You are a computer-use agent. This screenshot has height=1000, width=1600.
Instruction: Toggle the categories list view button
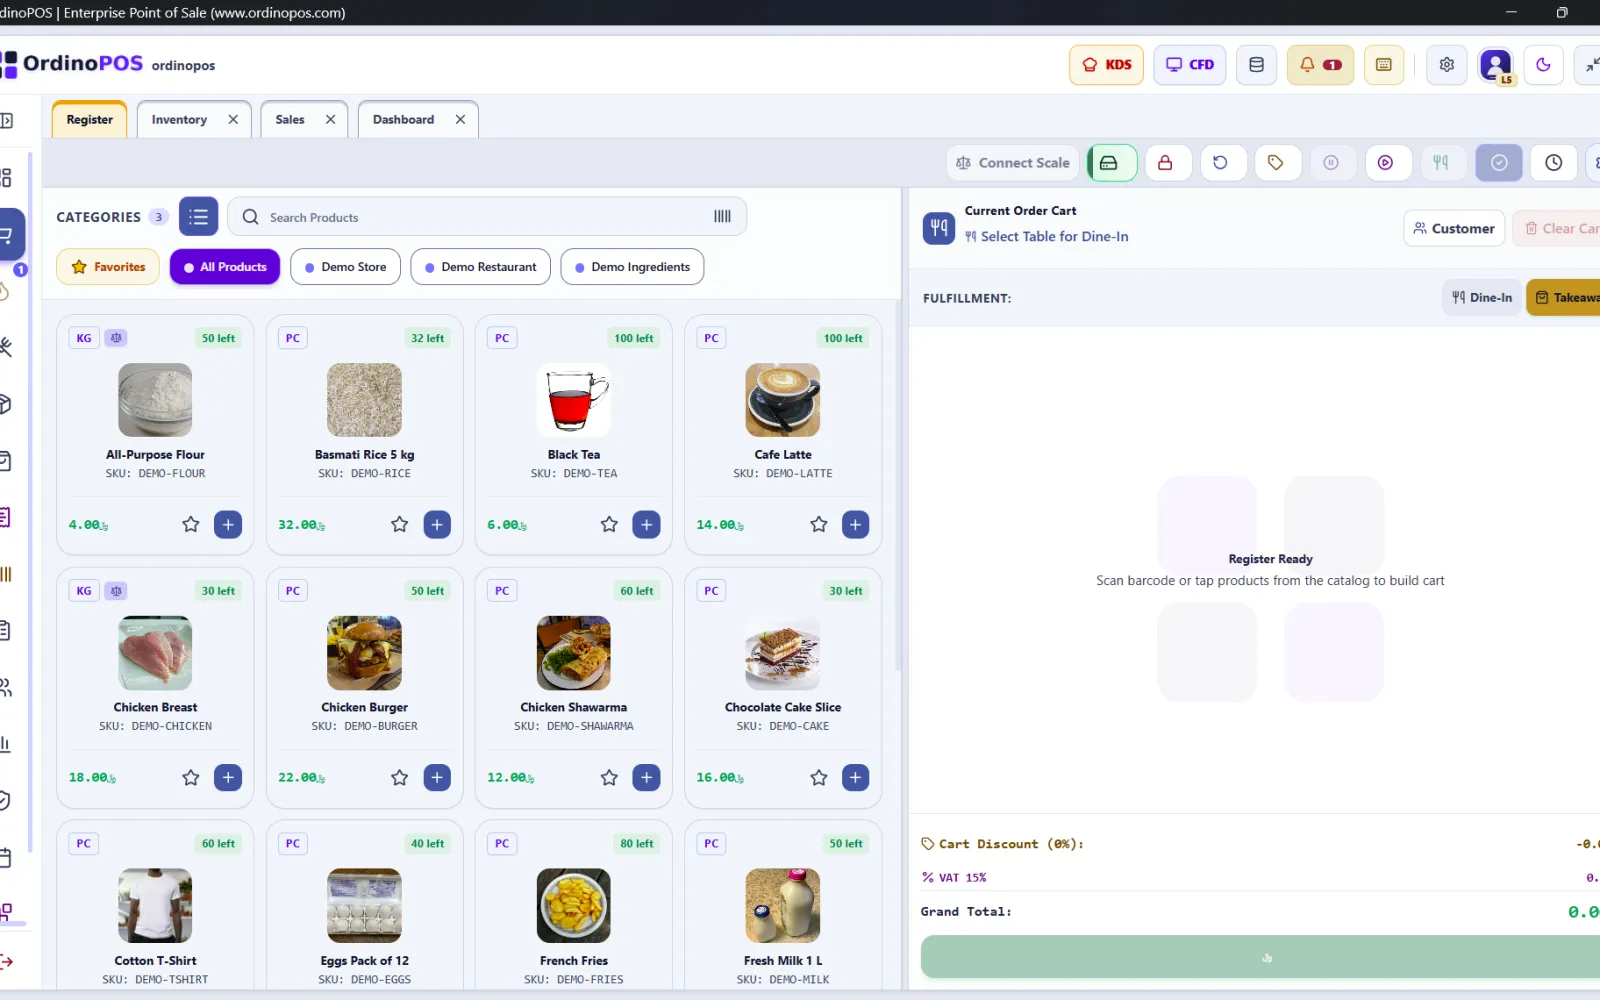pos(198,217)
